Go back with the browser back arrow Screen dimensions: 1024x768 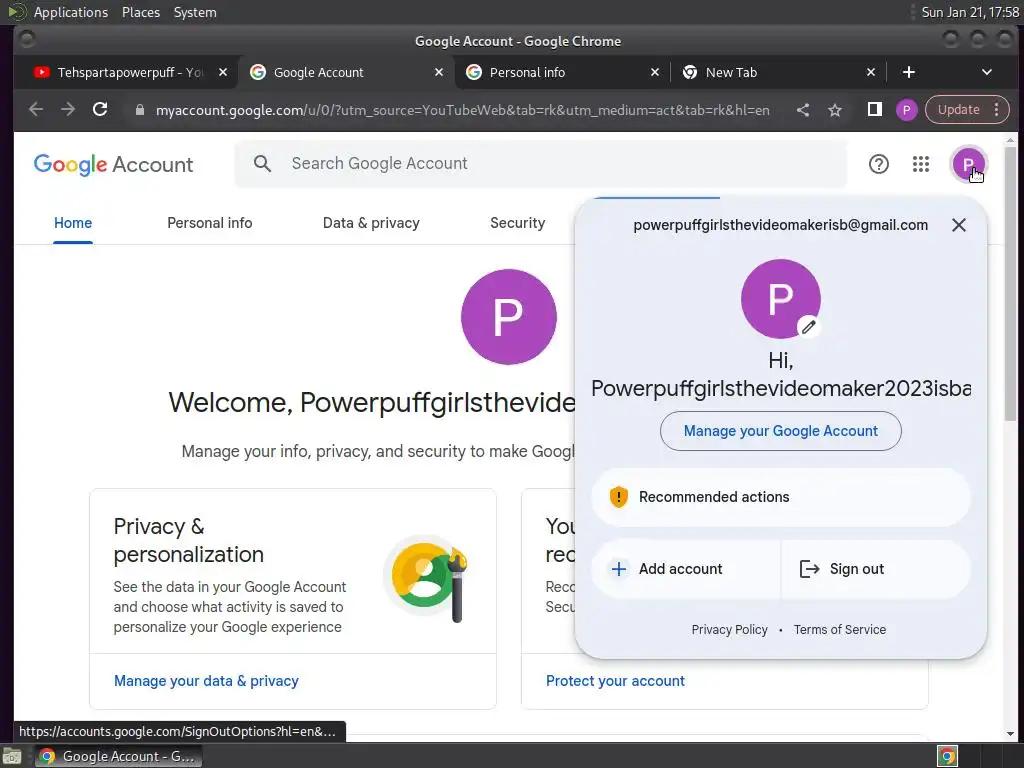[36, 110]
